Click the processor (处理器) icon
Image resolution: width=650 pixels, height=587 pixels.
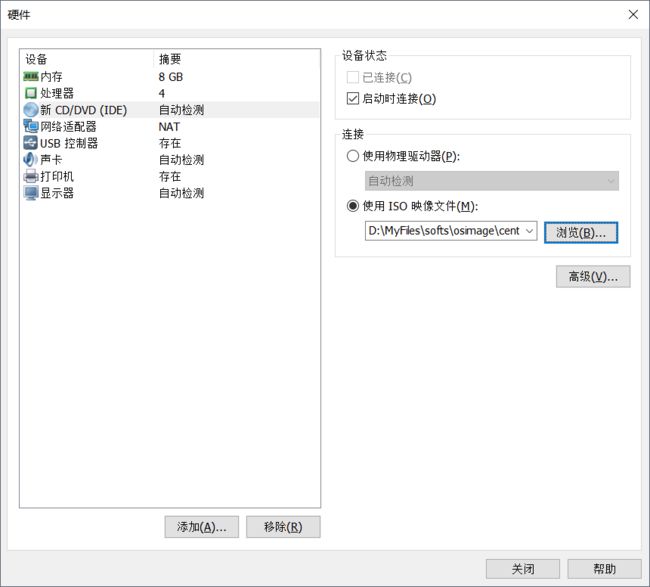point(31,93)
